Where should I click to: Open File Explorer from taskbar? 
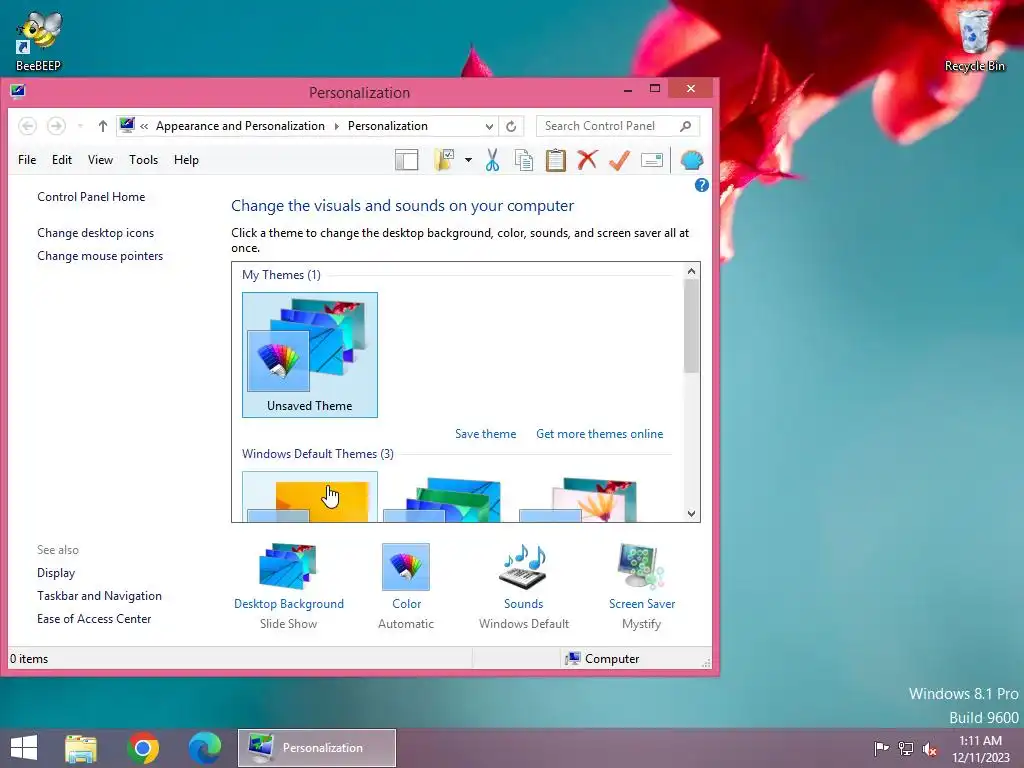coord(81,748)
